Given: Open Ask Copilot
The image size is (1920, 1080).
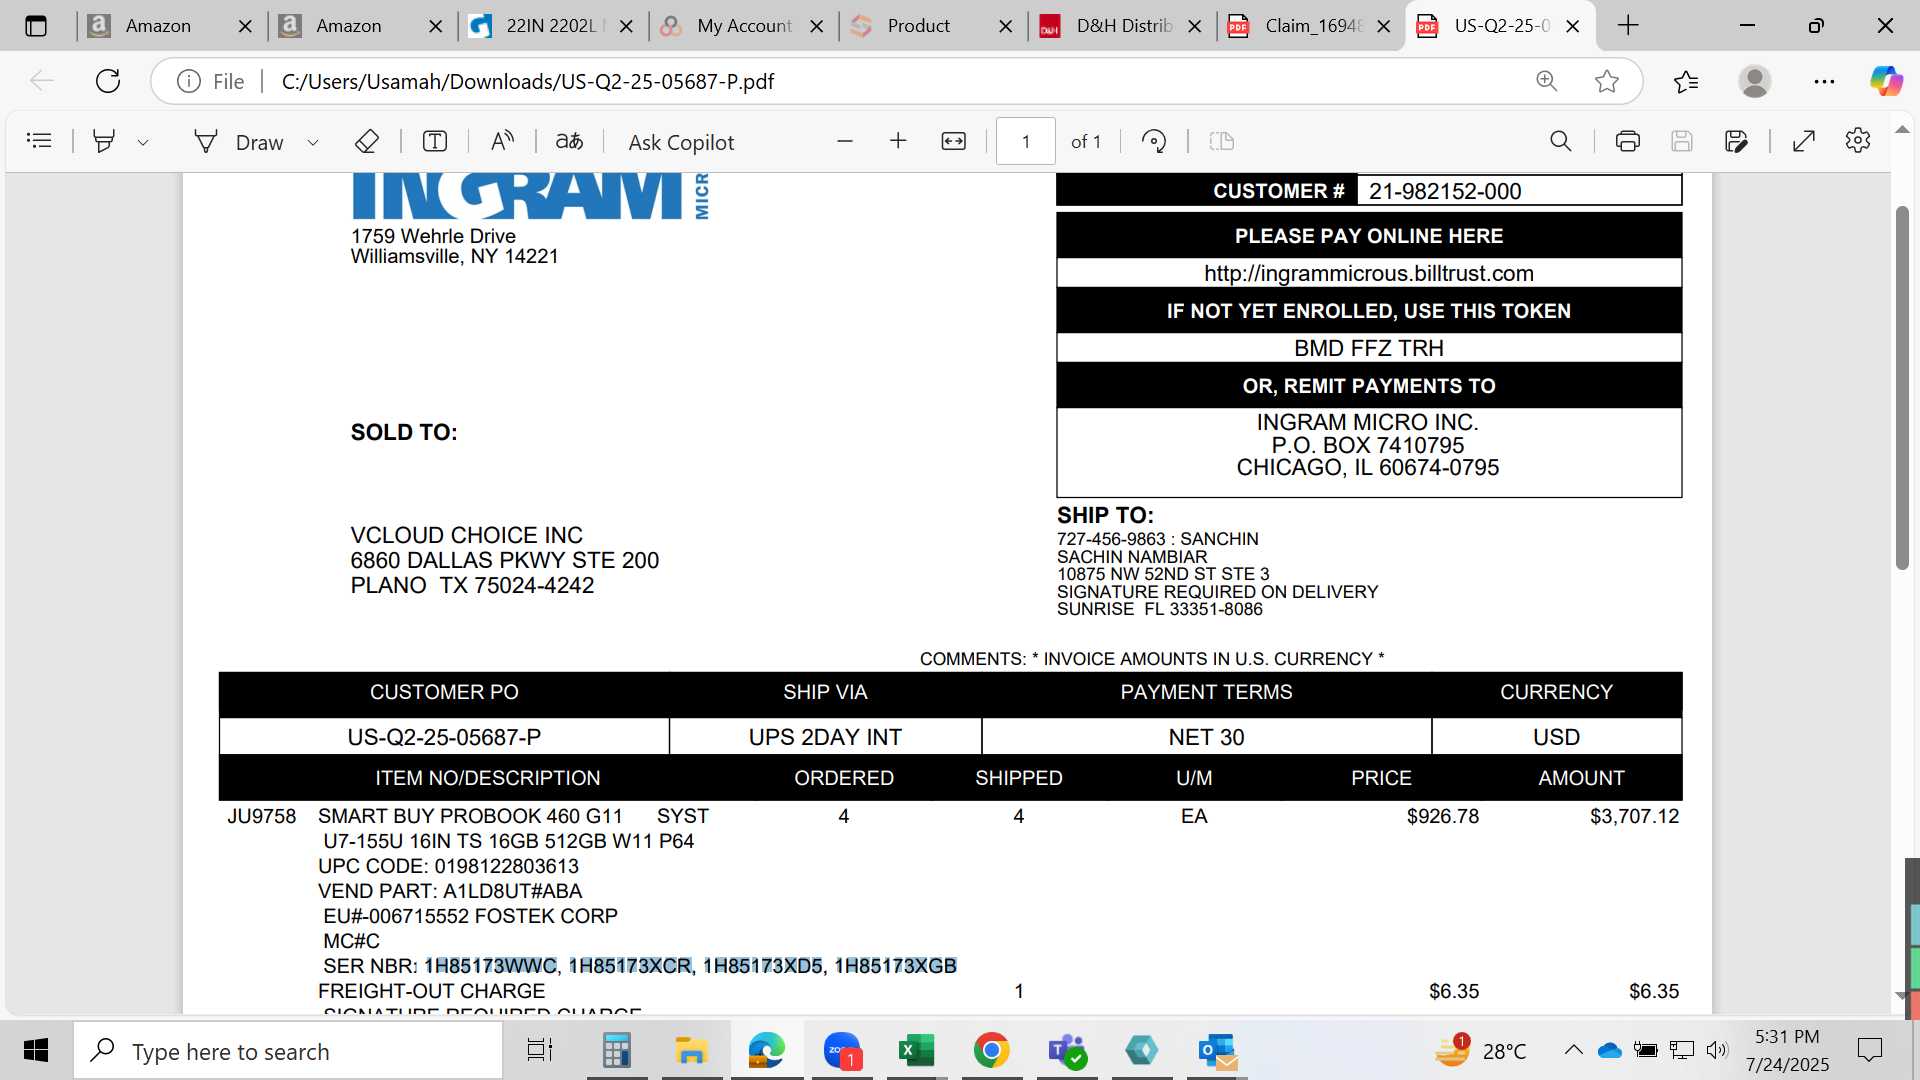Looking at the screenshot, I should [x=681, y=142].
